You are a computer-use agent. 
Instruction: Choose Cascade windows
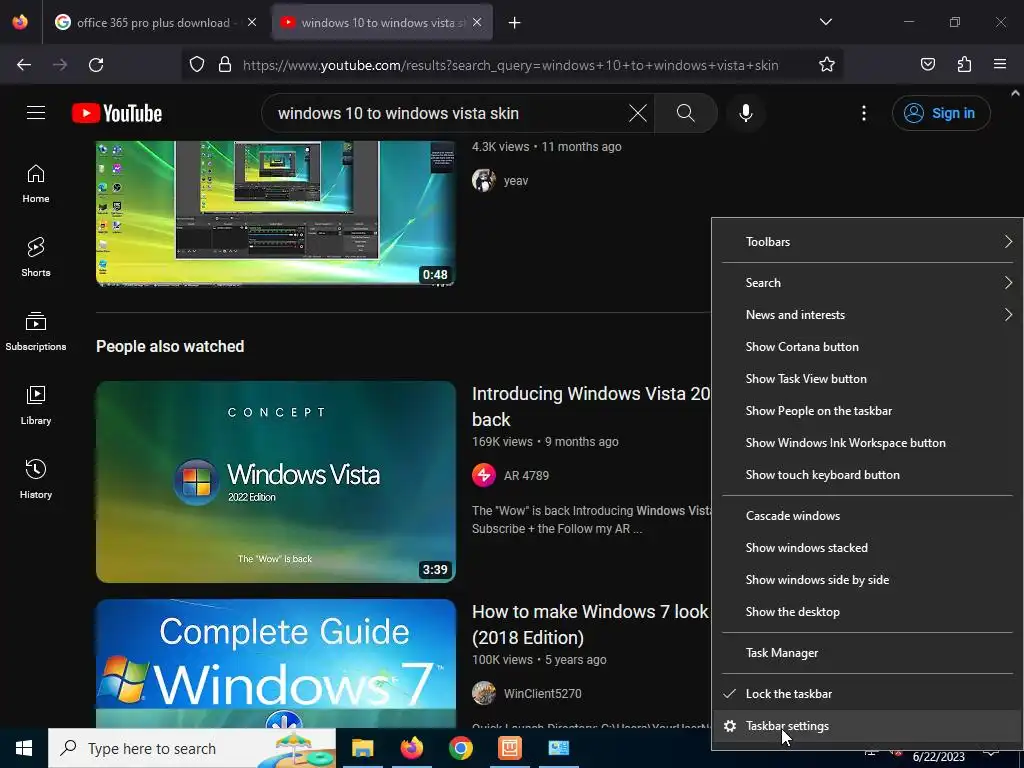click(x=867, y=516)
